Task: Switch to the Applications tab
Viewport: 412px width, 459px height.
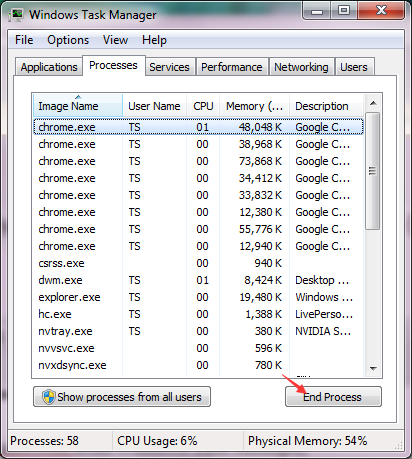Action: pyautogui.click(x=49, y=67)
